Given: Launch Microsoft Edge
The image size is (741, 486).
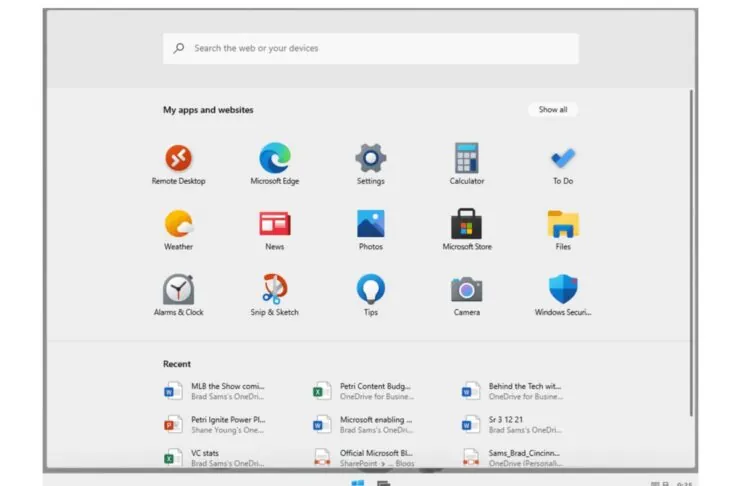Looking at the screenshot, I should [x=275, y=165].
